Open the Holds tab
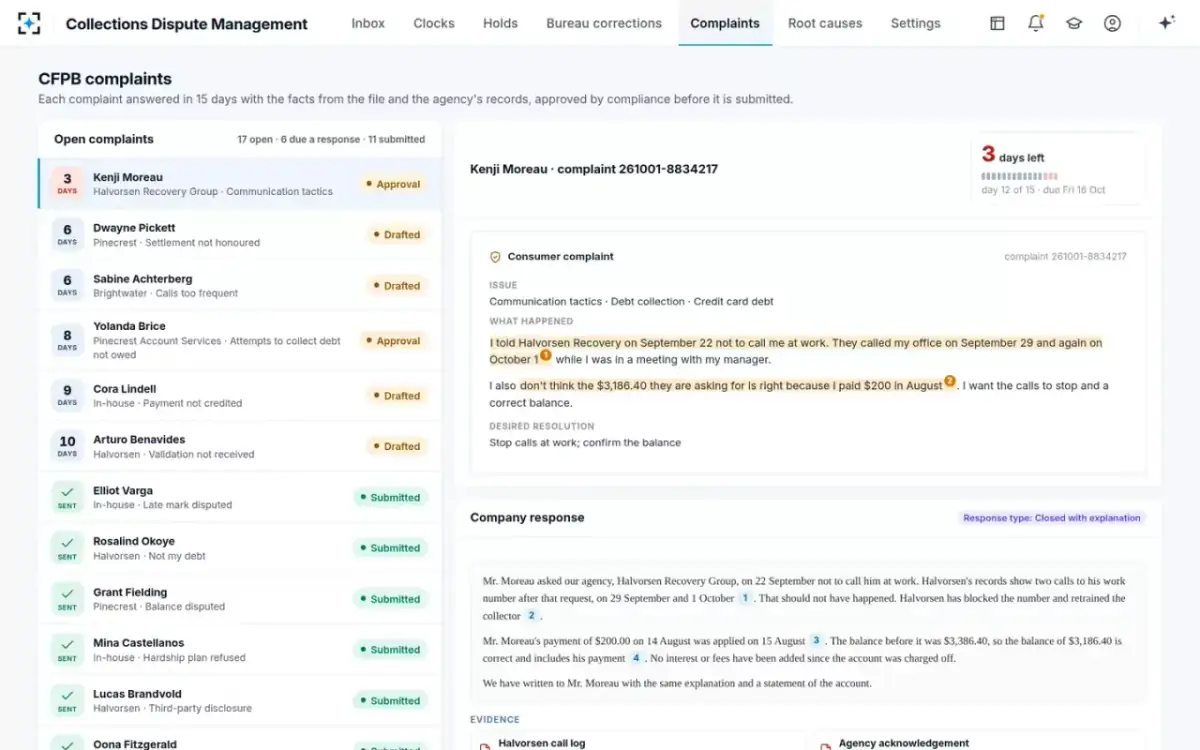Screen dimensions: 1200x750 (500, 23)
